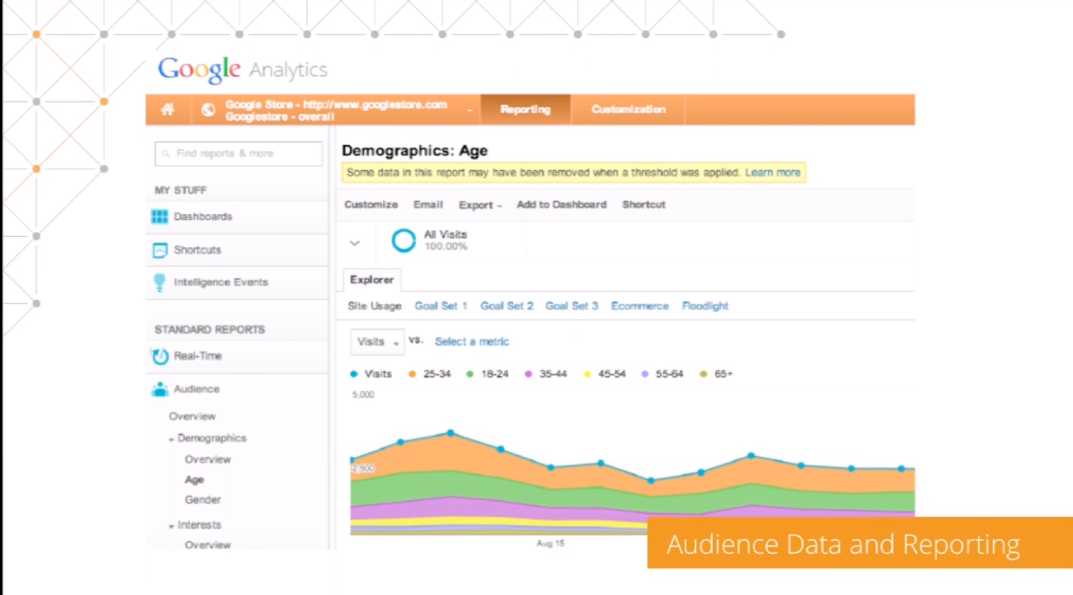The width and height of the screenshot is (1073, 595).
Task: Switch to the Customization tab
Action: coord(628,110)
